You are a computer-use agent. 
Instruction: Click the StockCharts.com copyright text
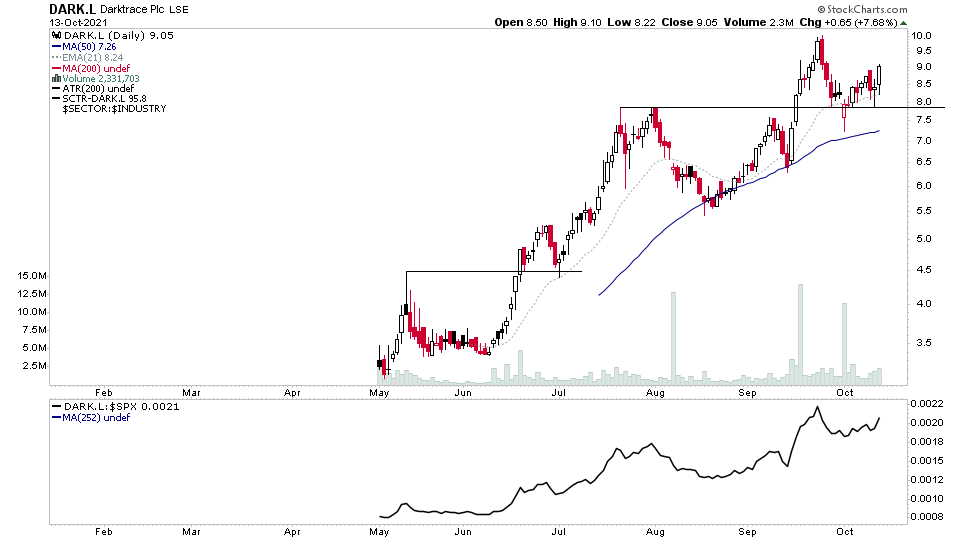(862, 9)
